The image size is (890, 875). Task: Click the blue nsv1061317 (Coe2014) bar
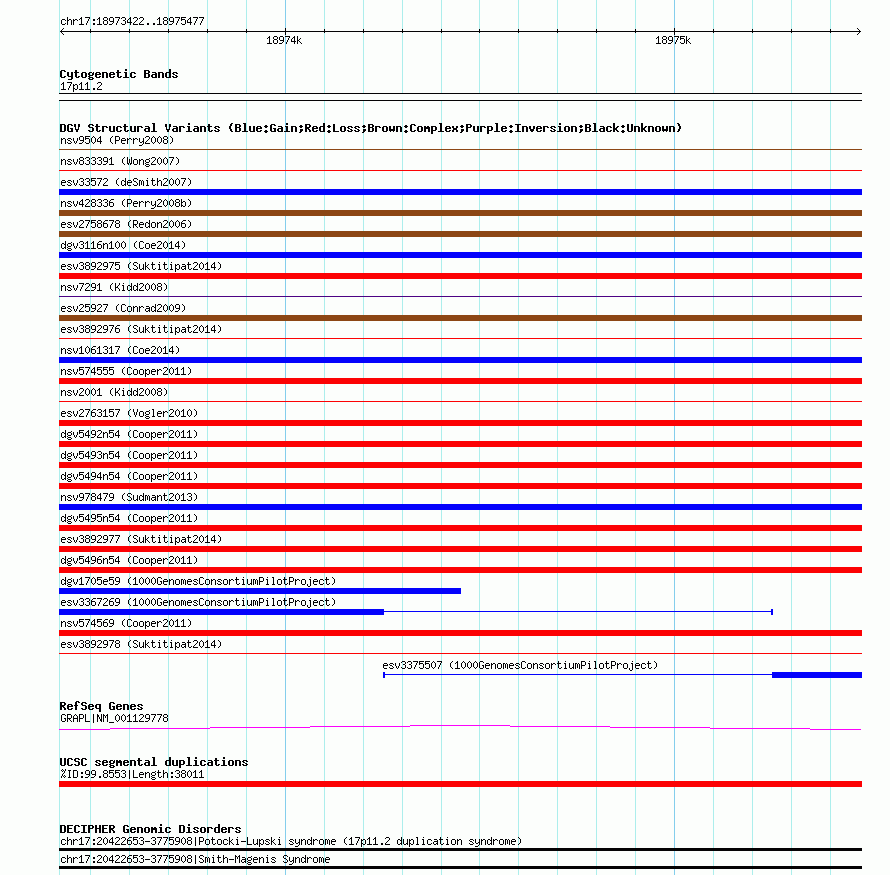pyautogui.click(x=460, y=360)
